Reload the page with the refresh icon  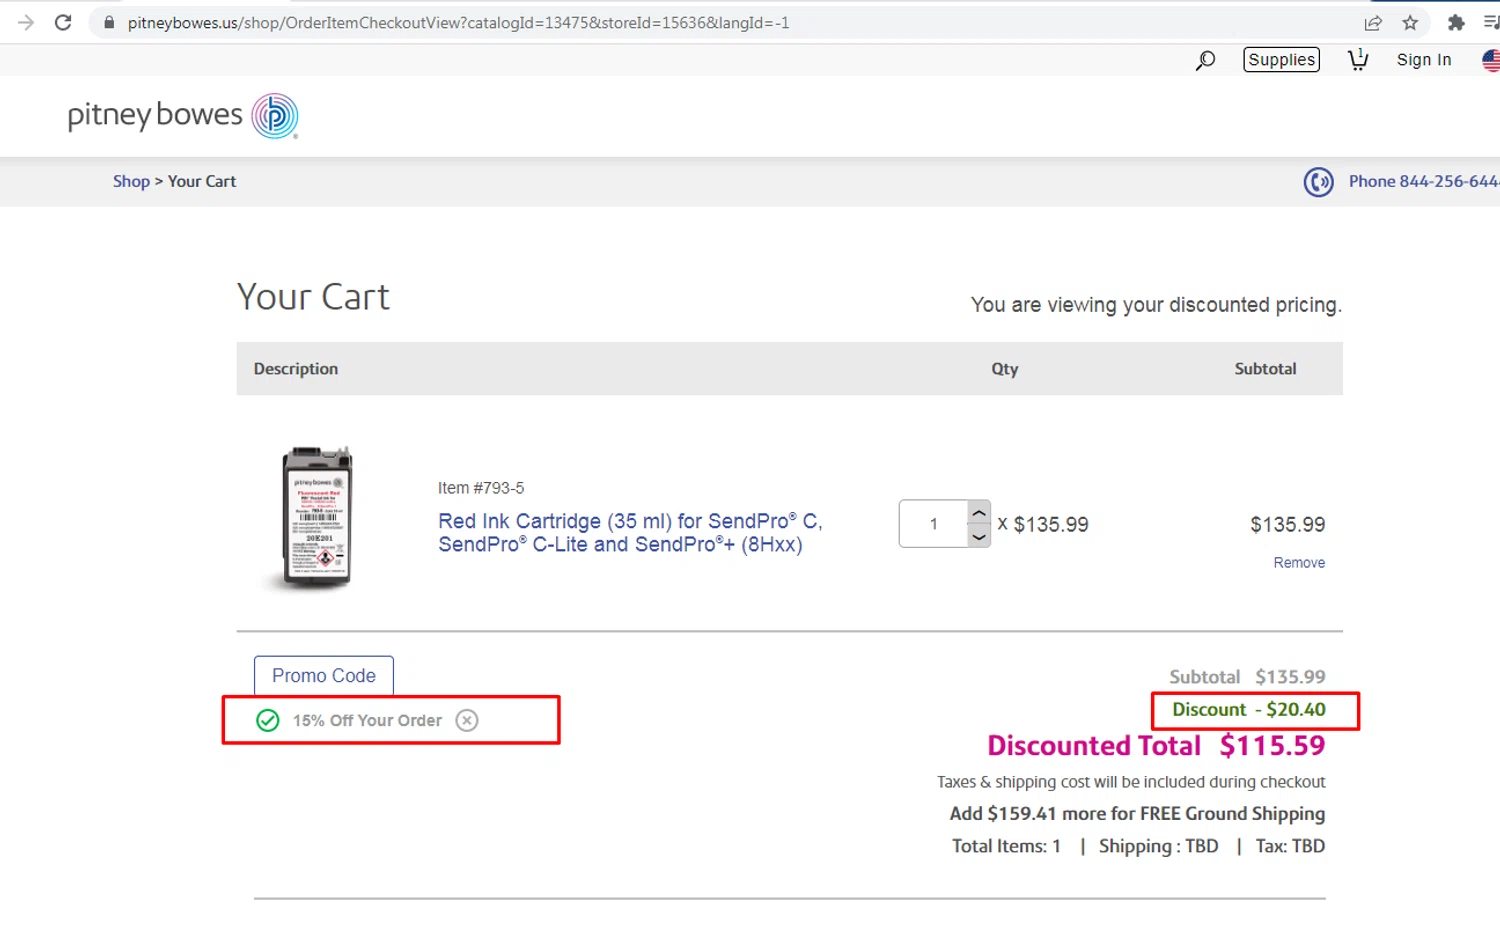pos(63,22)
